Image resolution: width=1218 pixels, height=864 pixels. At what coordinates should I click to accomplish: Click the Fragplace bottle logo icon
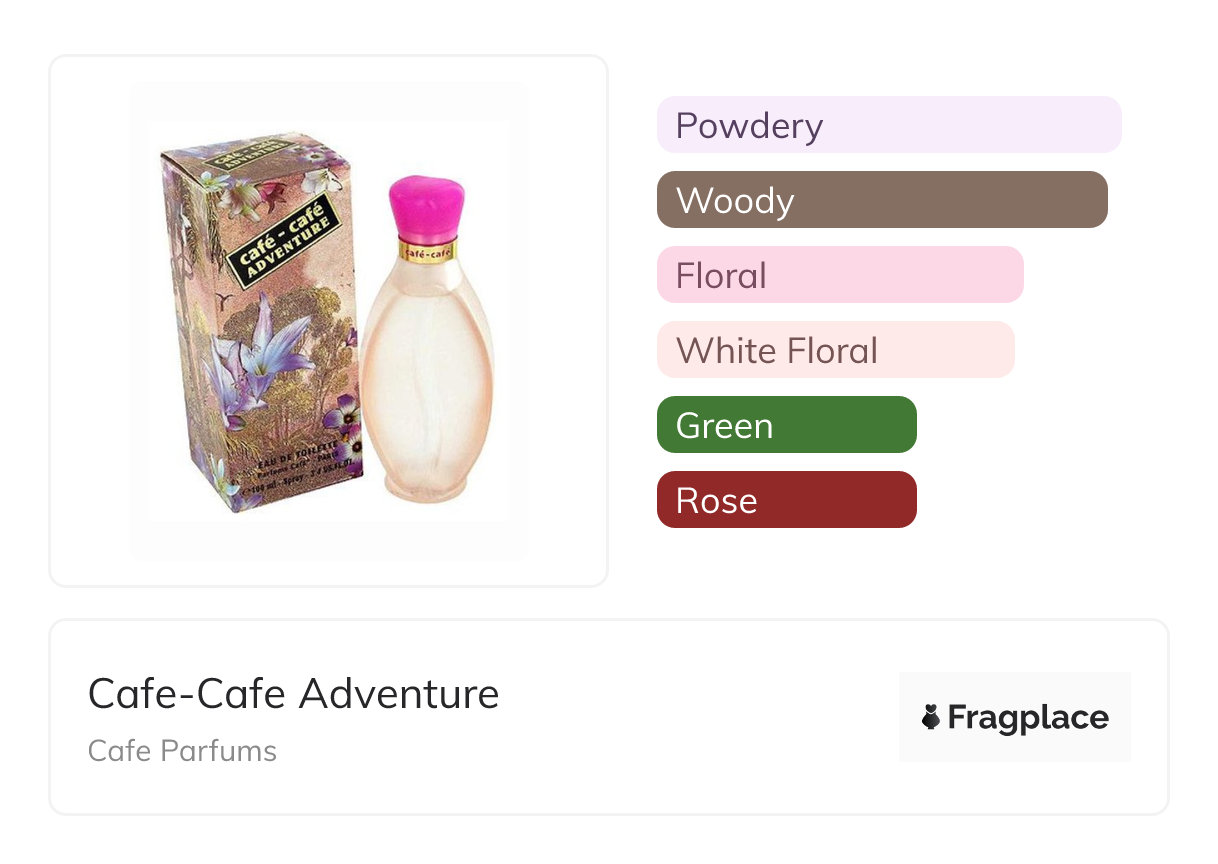coord(931,717)
